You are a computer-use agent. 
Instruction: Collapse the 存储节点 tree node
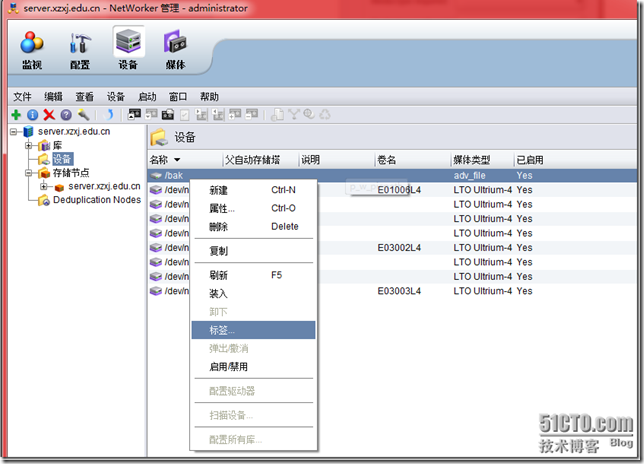pyautogui.click(x=28, y=173)
